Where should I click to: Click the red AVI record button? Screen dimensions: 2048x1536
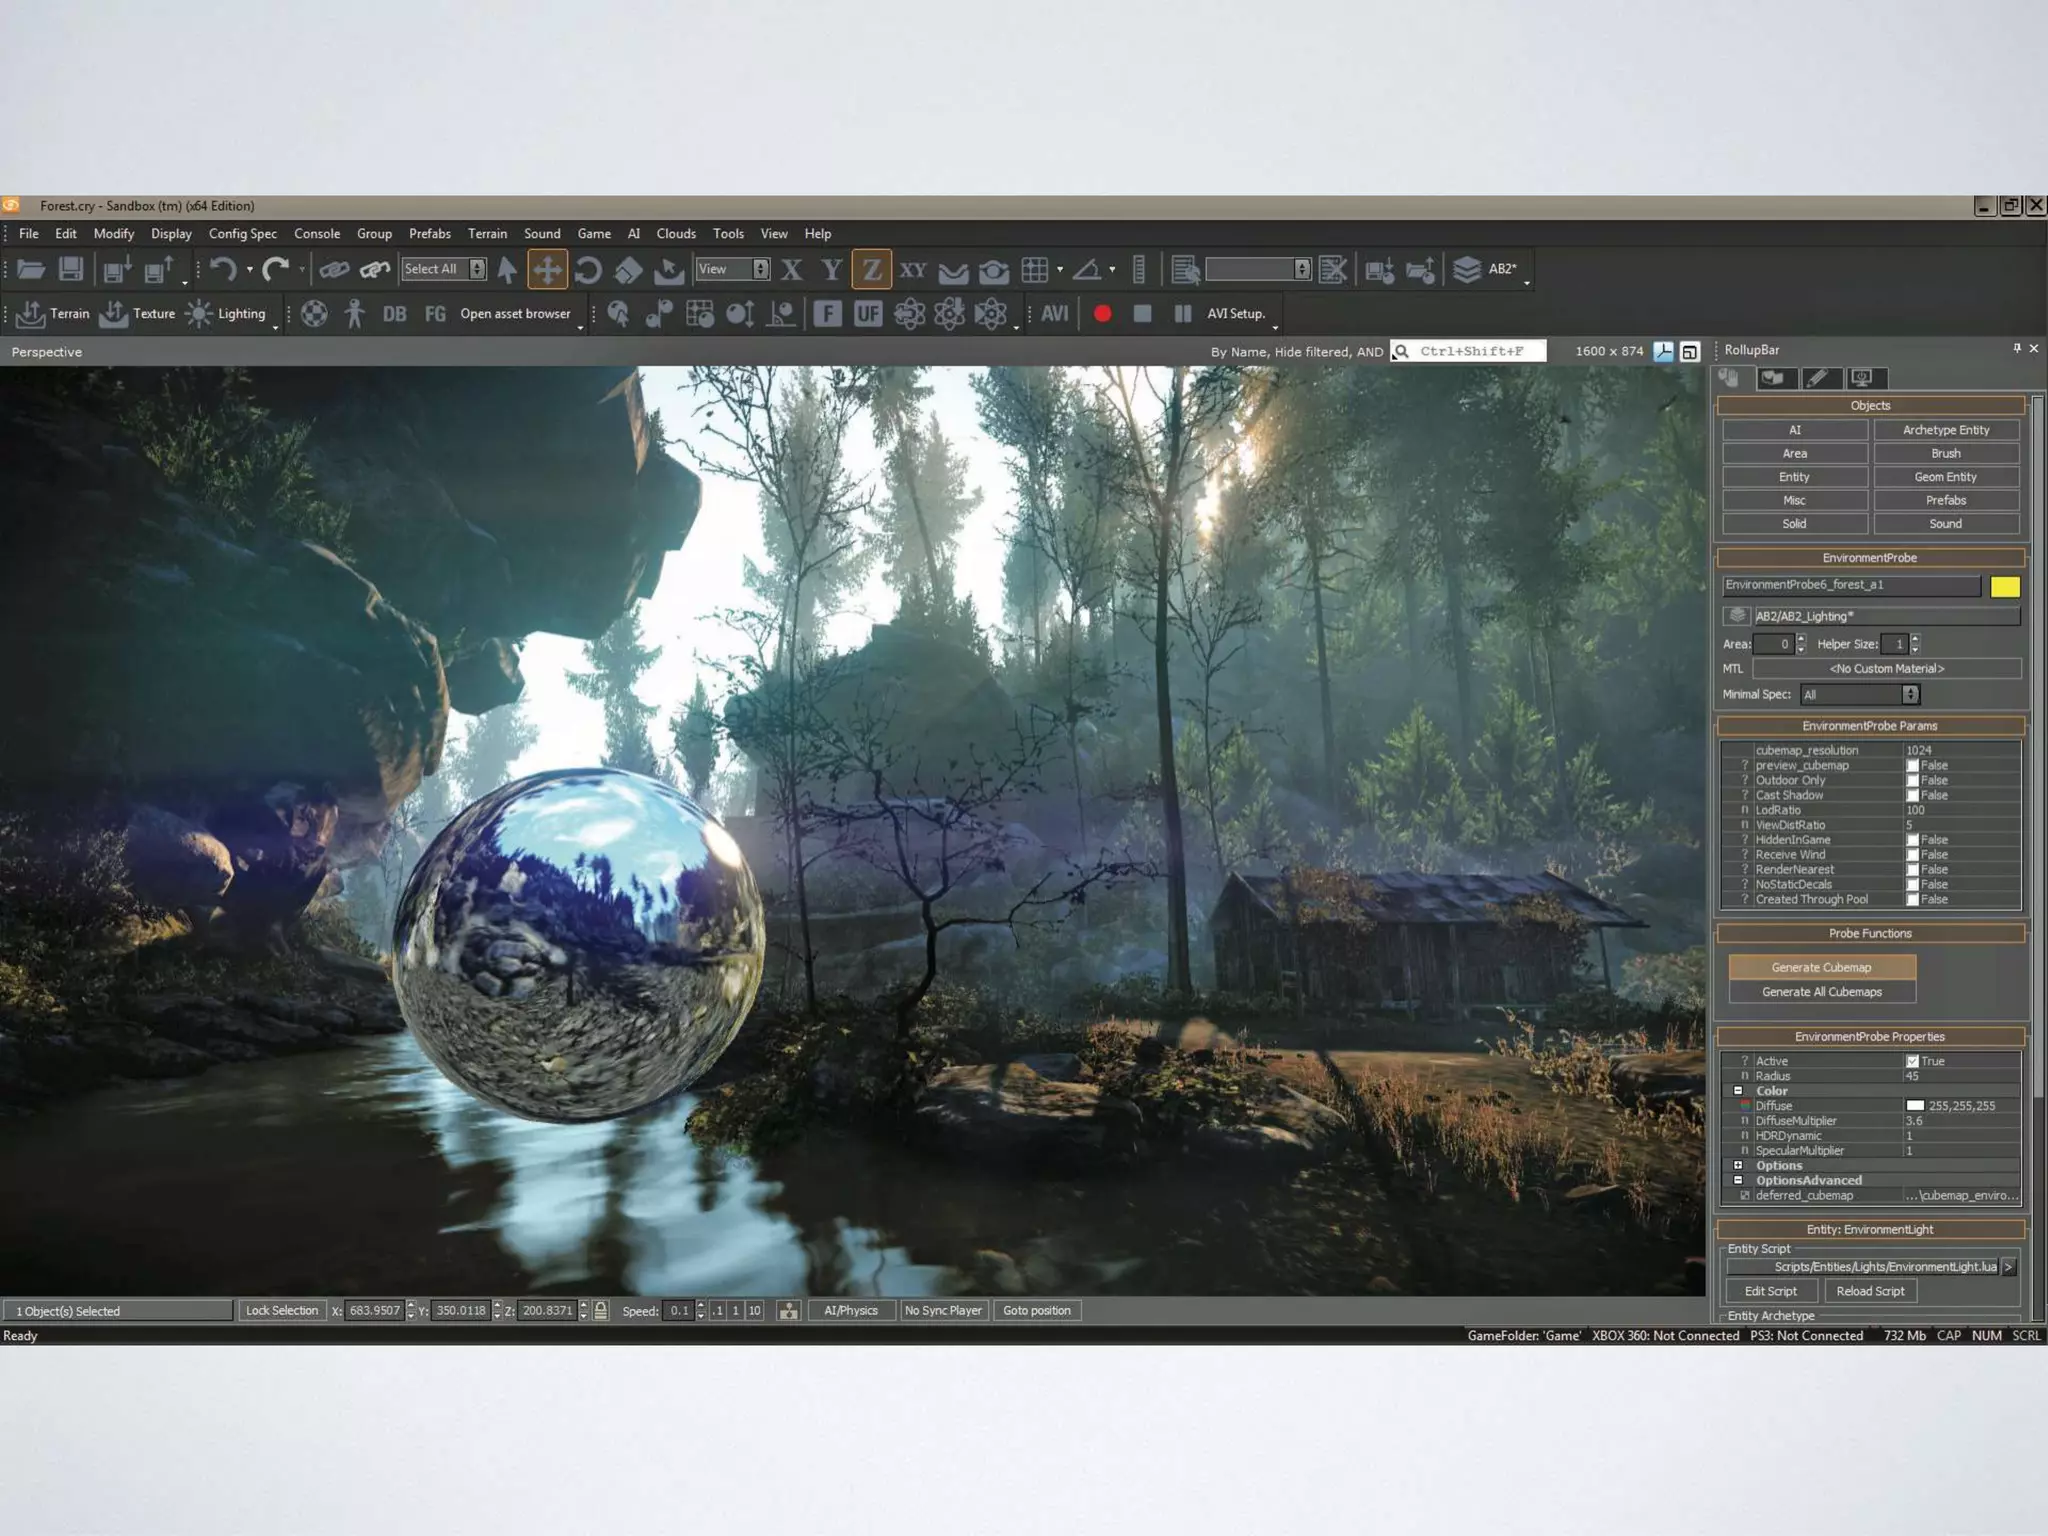pos(1102,314)
